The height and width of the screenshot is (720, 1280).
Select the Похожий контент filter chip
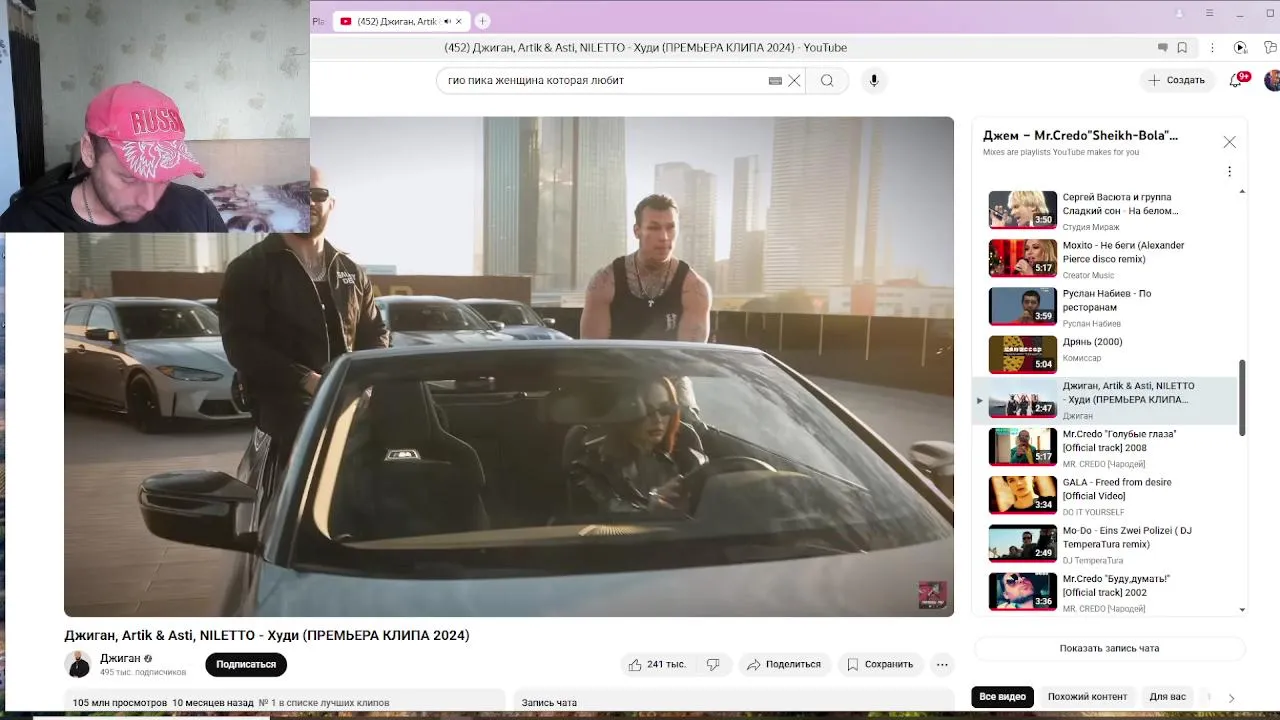(1087, 696)
